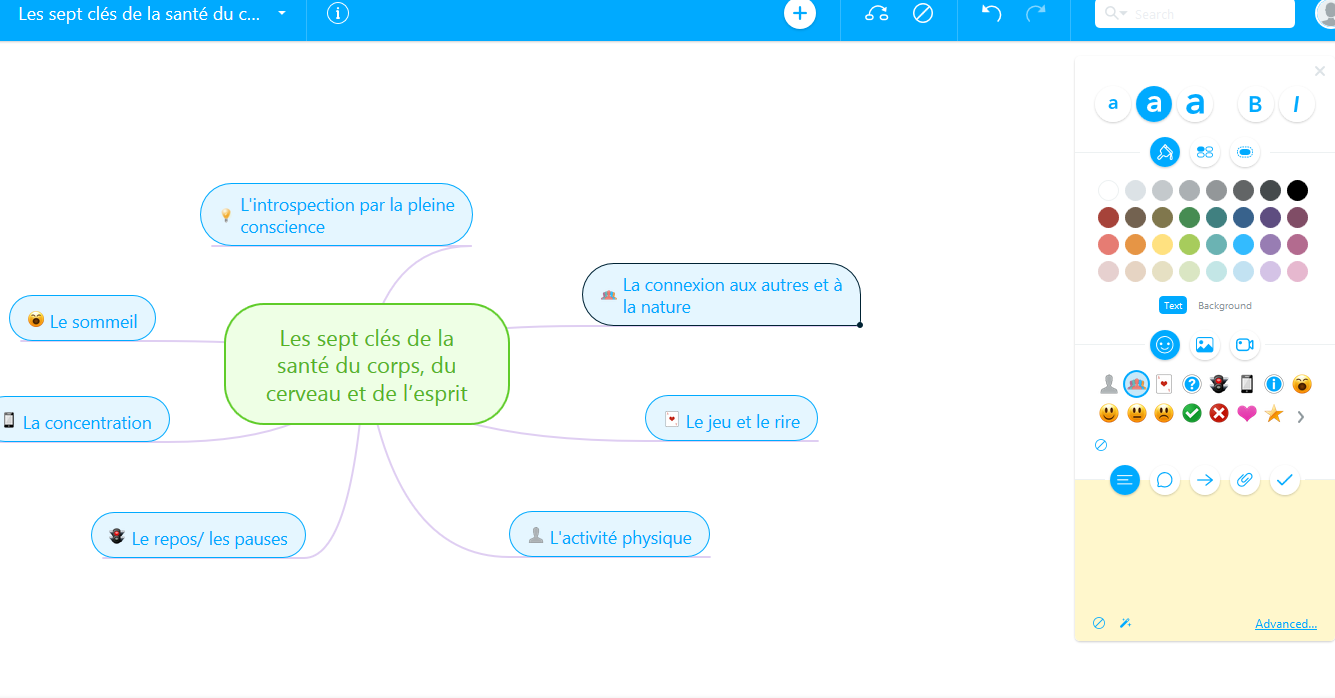Switch to the emoji smiley tab
Viewport: 1335px width, 698px height.
click(1163, 345)
